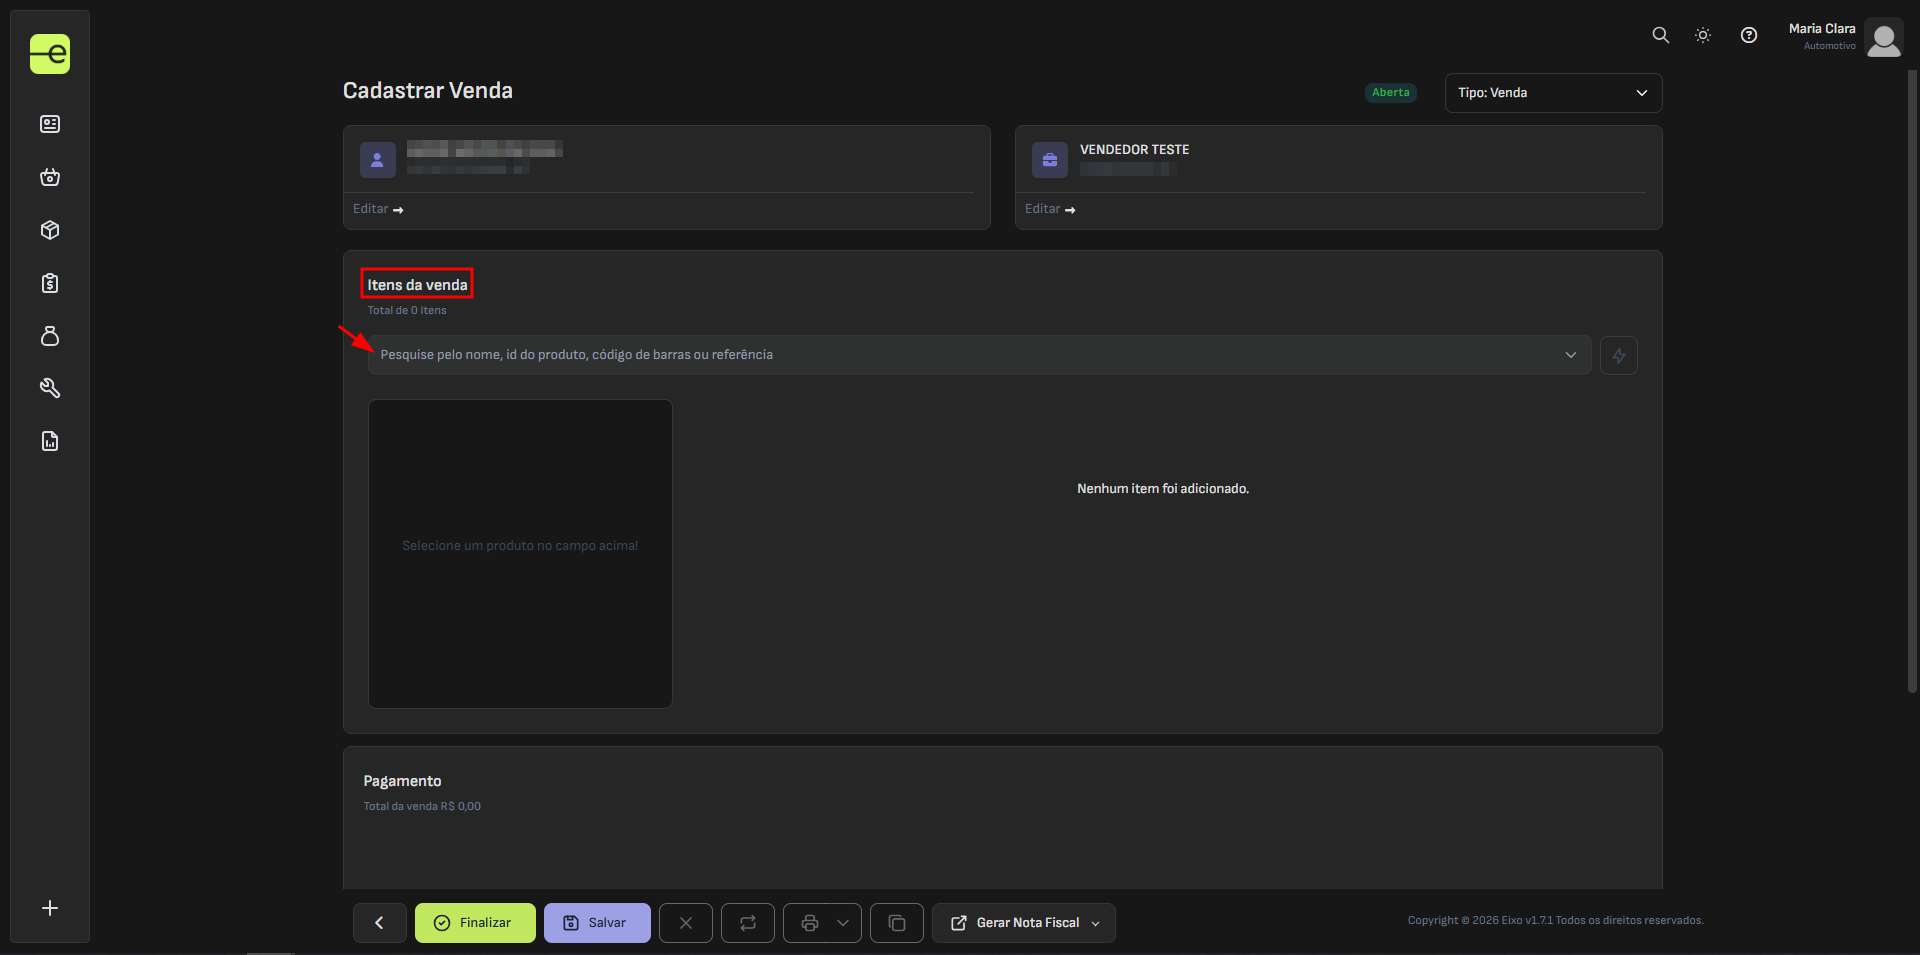This screenshot has width=1920, height=955.
Task: Click the lightning quick-add icon button
Action: (1618, 355)
